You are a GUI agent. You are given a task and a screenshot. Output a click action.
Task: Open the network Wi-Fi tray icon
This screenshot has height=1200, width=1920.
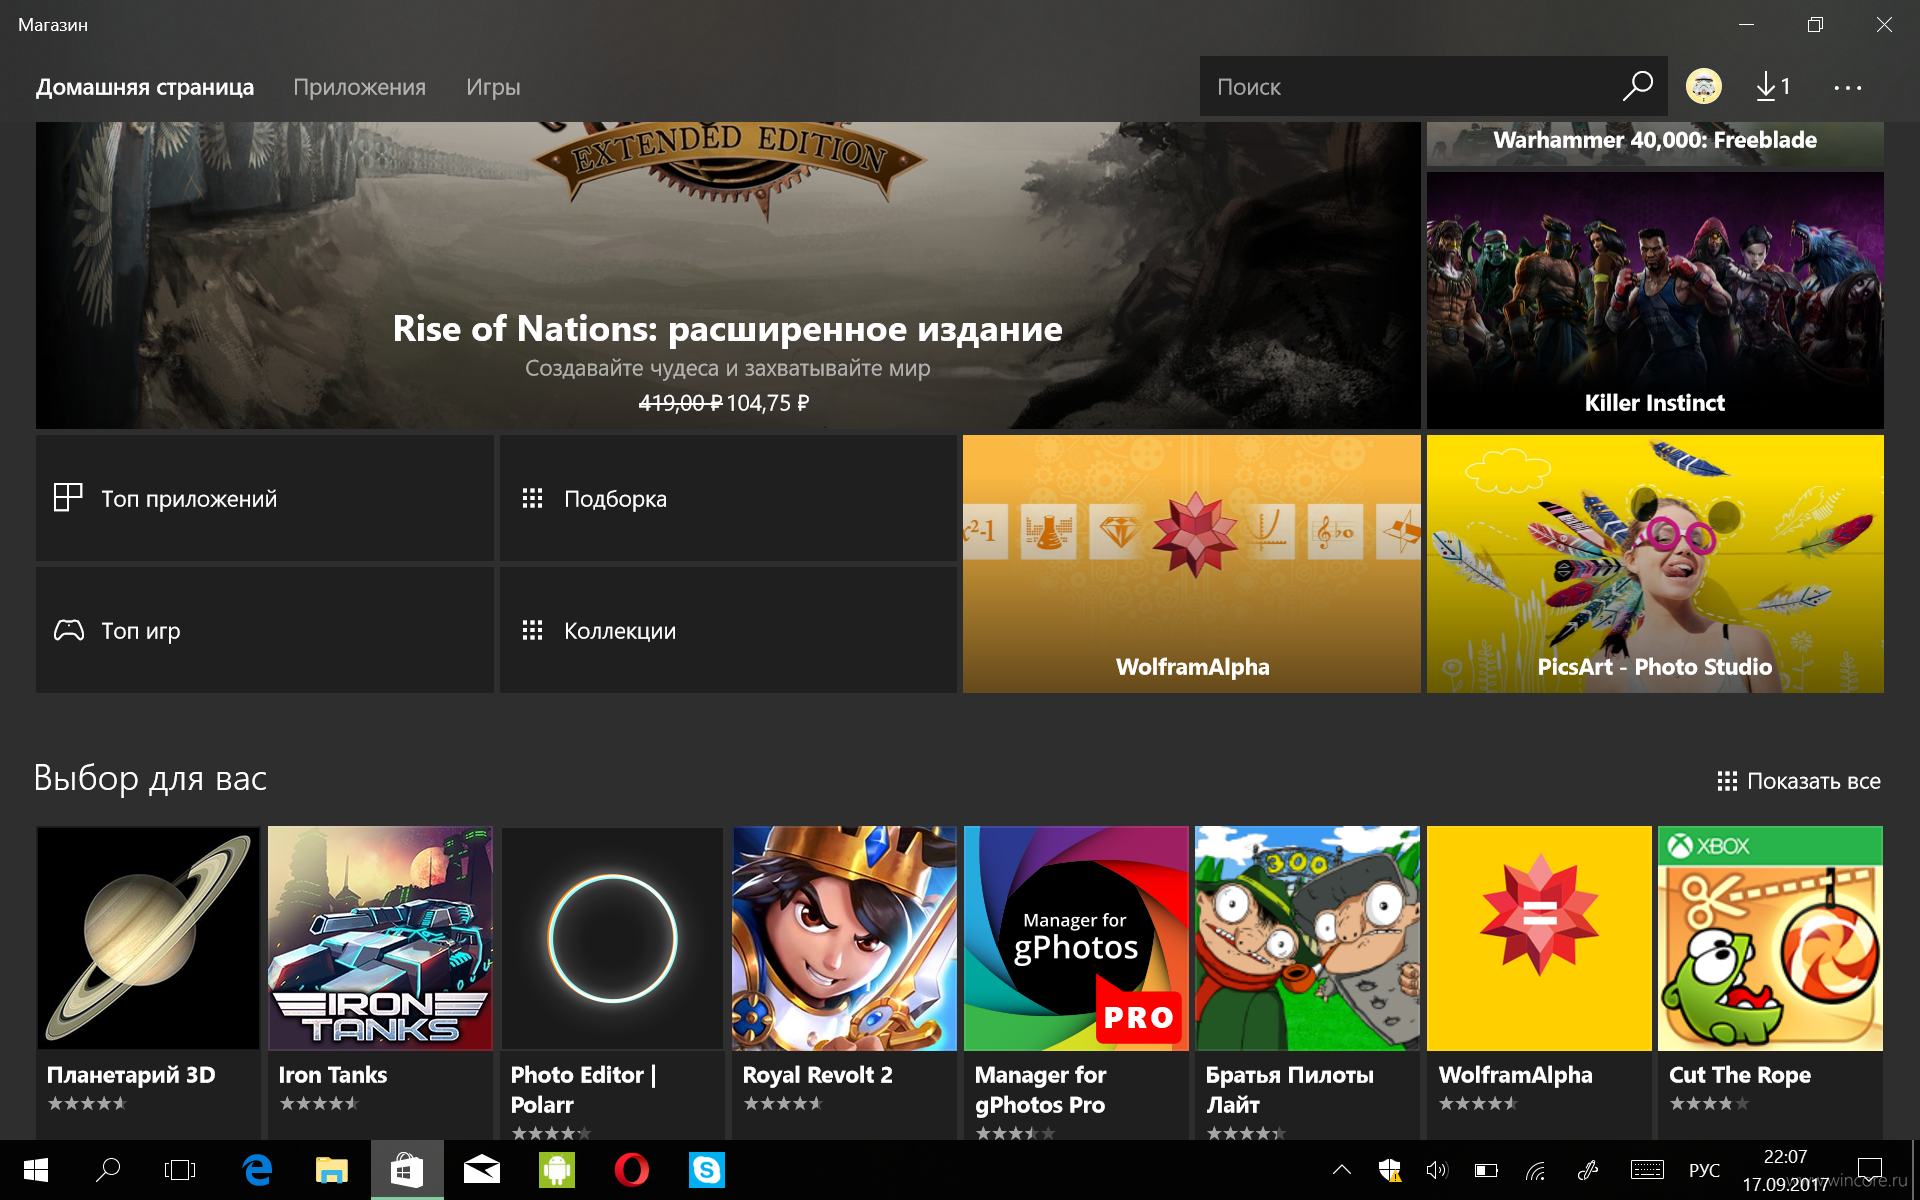pyautogui.click(x=1536, y=1170)
